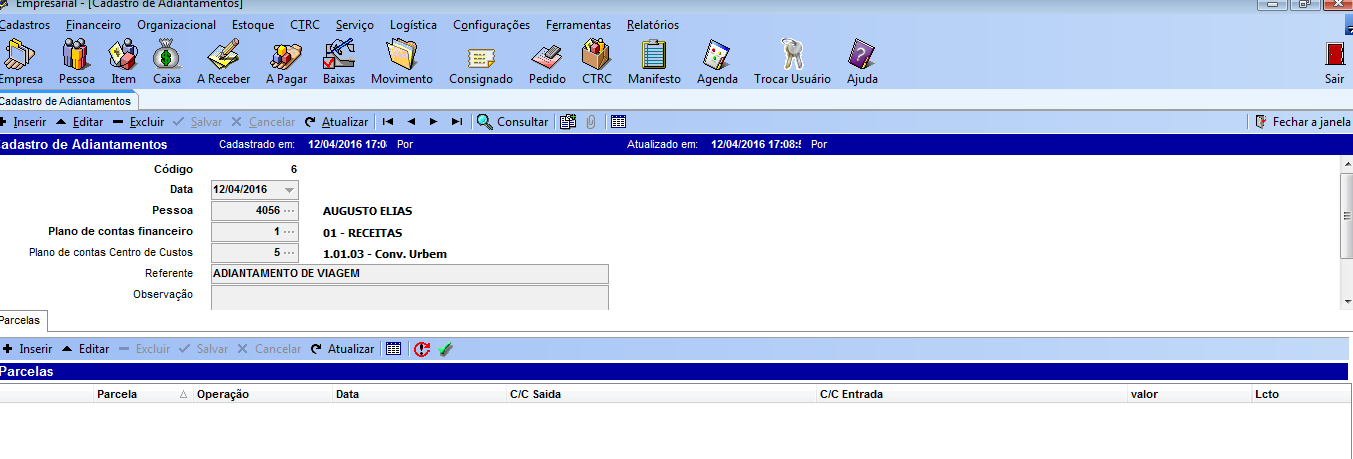
Task: Click the Trocar Usuário keys icon
Action: coord(792,60)
